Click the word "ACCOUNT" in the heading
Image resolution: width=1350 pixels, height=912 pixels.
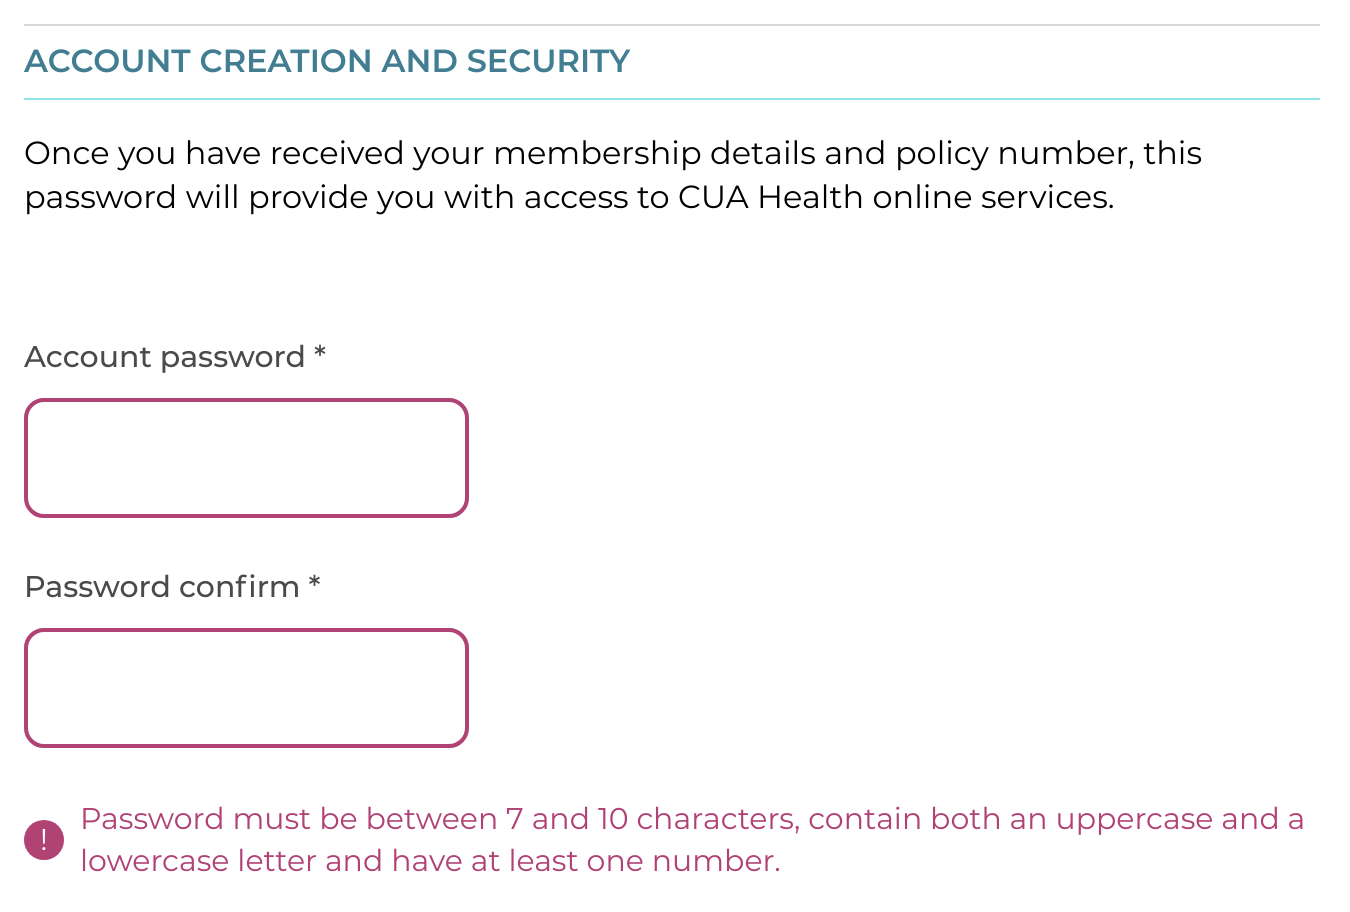[107, 61]
